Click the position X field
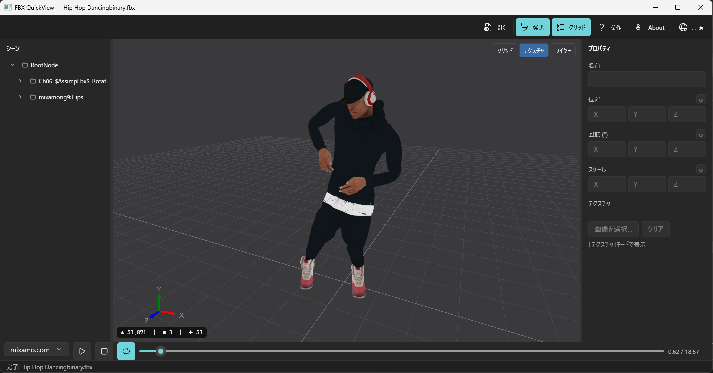713x373 pixels. tap(607, 114)
